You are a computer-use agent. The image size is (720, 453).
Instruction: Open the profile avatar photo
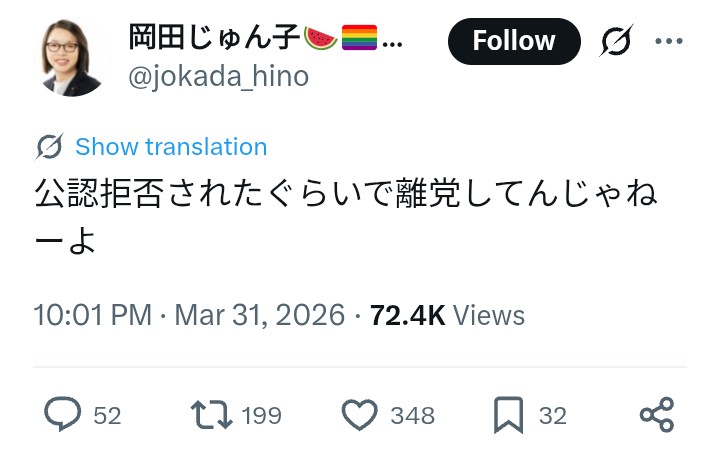pos(73,56)
